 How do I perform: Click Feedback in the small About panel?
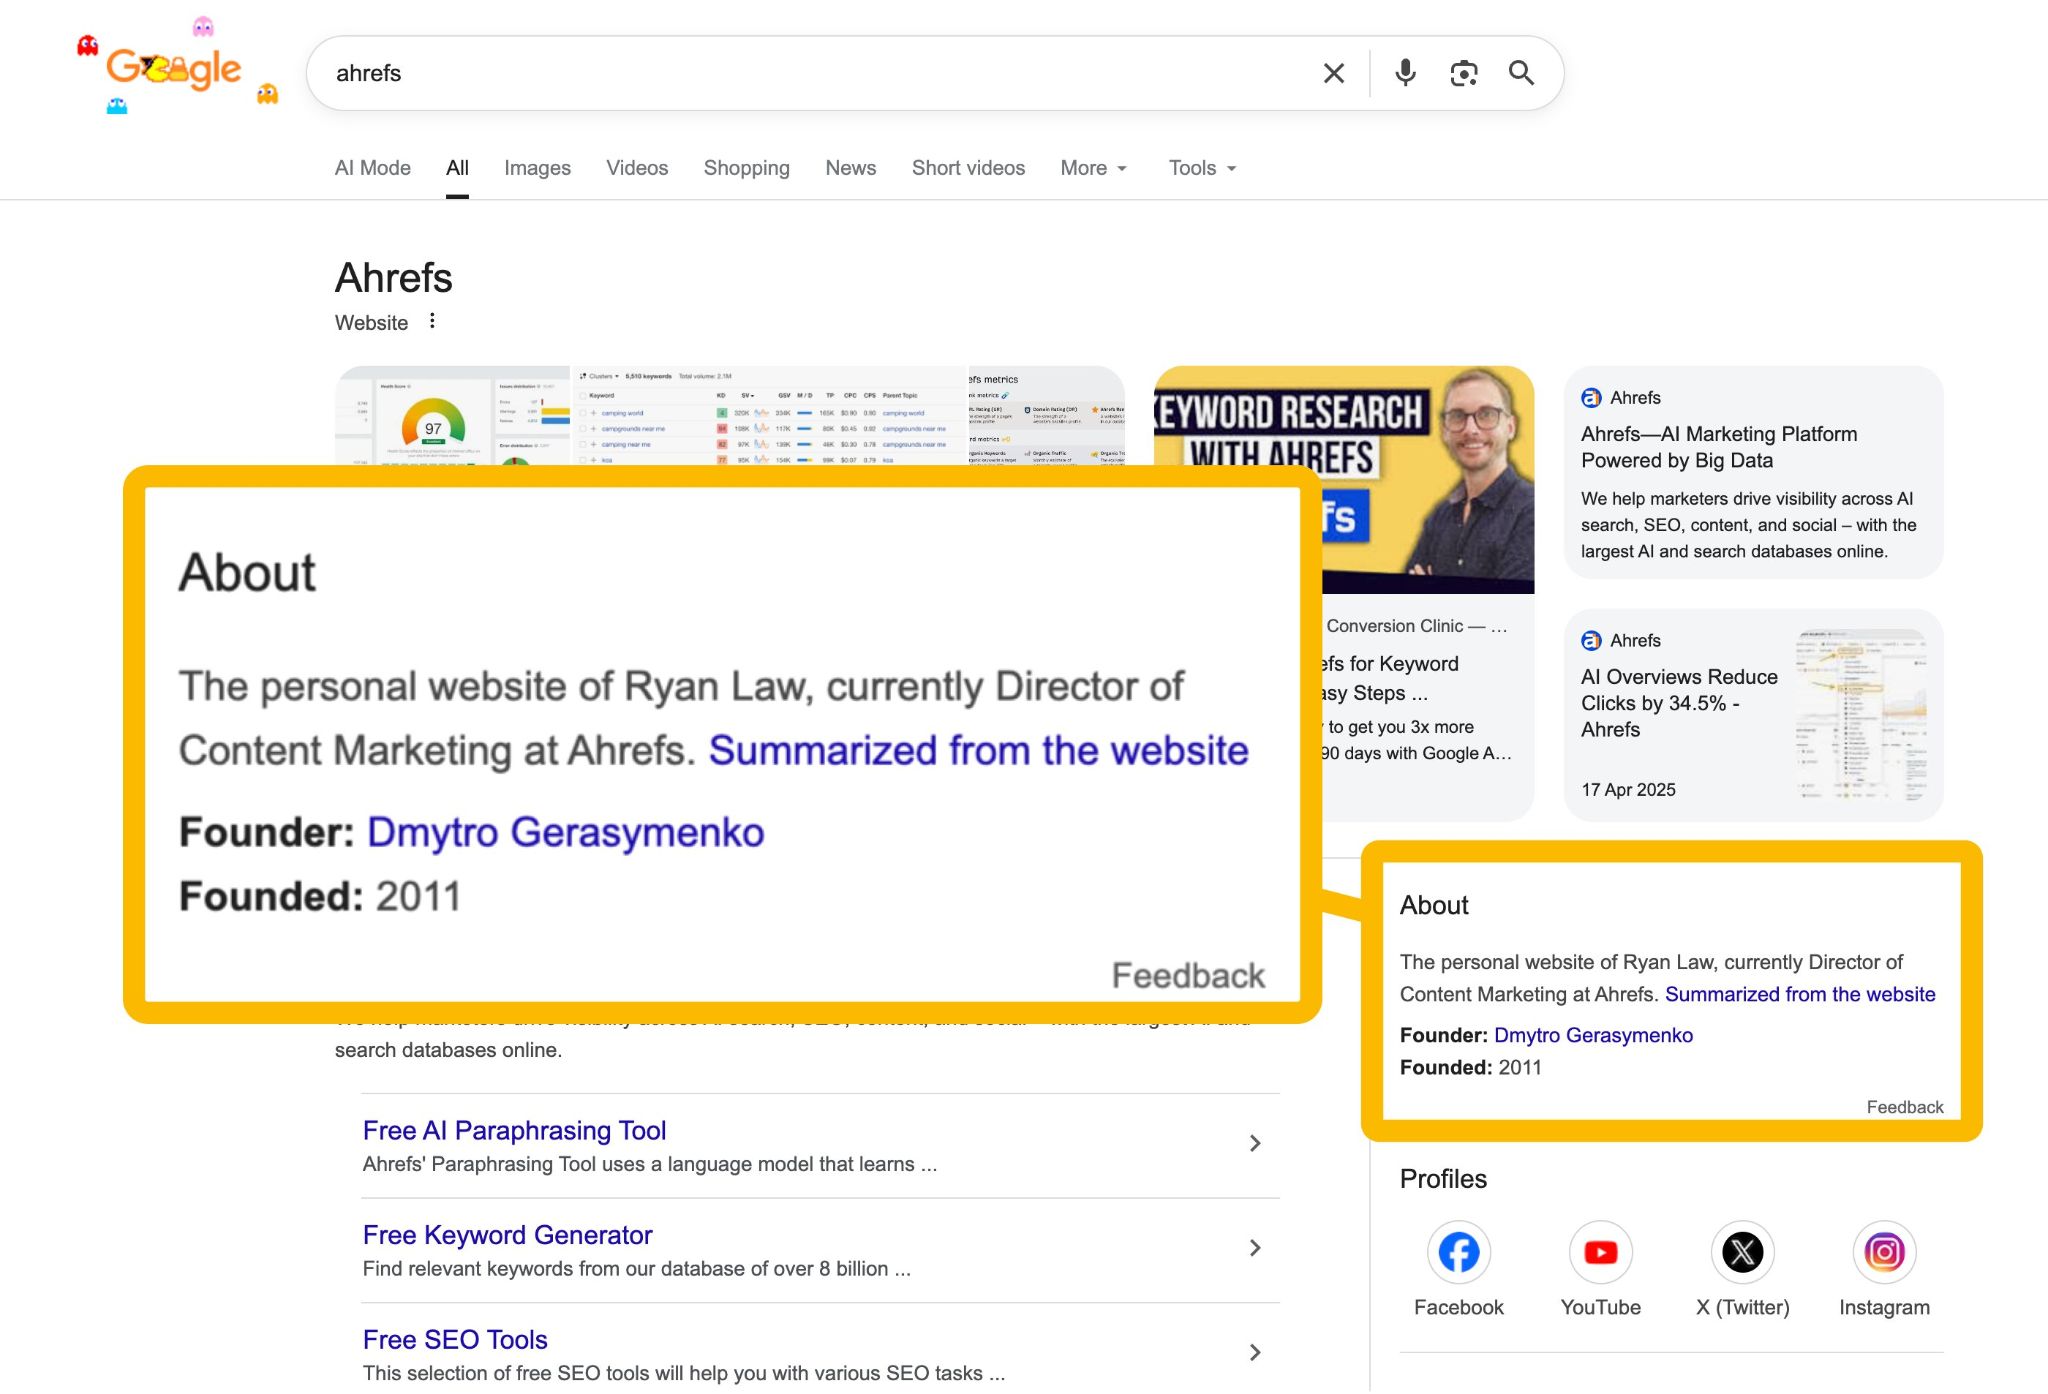tap(1905, 1107)
